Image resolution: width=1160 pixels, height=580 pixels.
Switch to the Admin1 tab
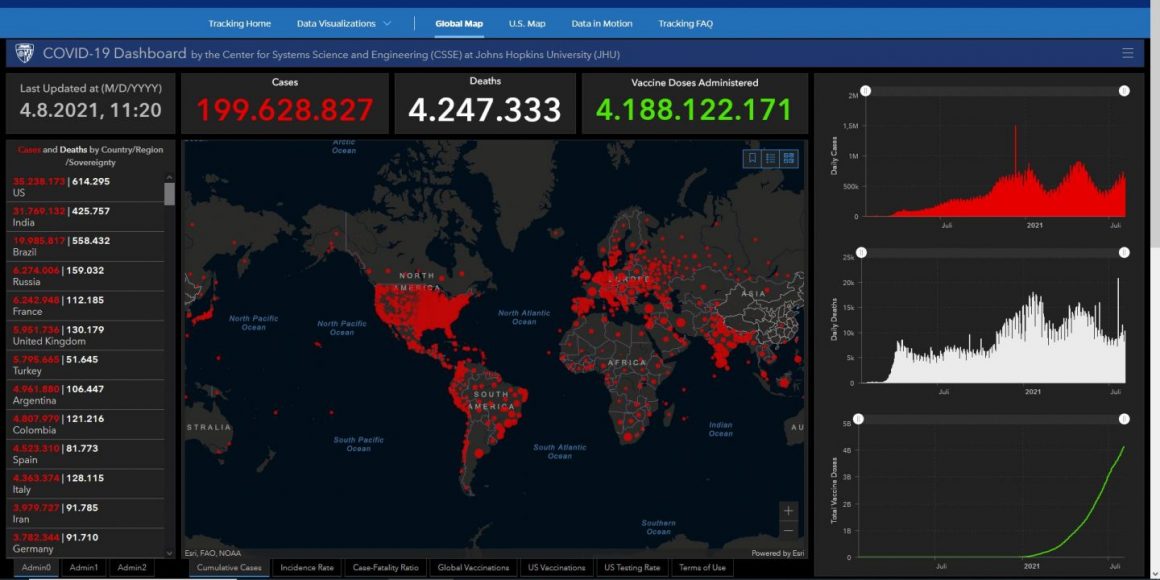(x=84, y=567)
